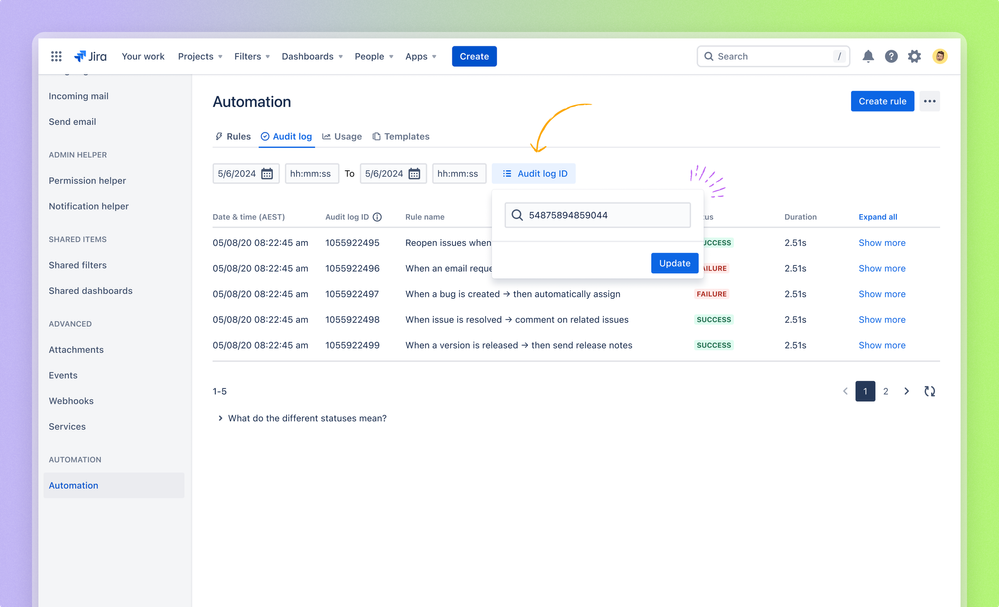Click rule 'When issue is resolved → comment on related issues'
The width and height of the screenshot is (999, 607).
pos(517,319)
